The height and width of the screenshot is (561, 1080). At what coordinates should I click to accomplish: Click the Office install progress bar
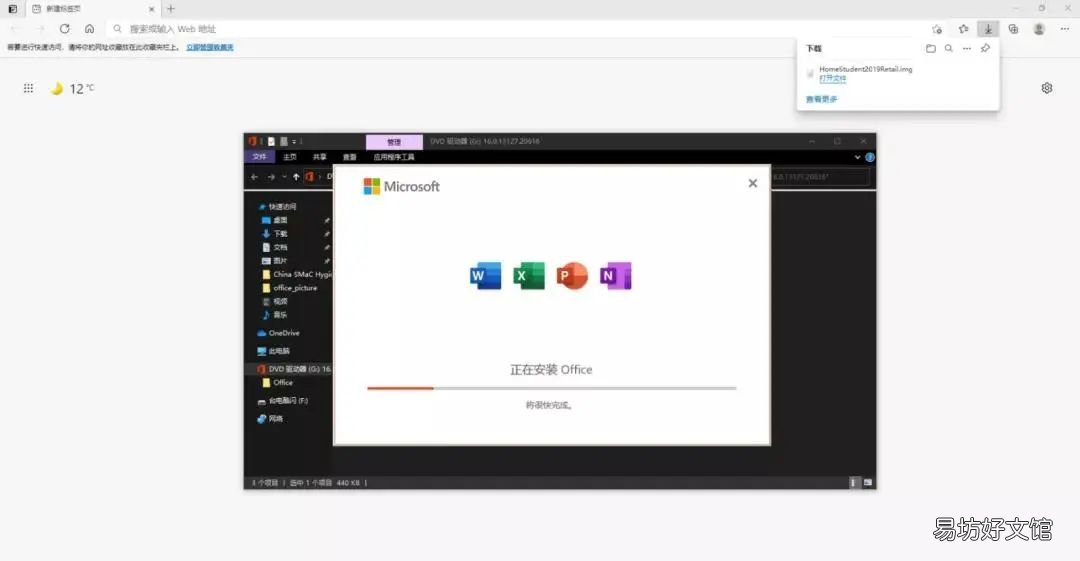pos(552,389)
